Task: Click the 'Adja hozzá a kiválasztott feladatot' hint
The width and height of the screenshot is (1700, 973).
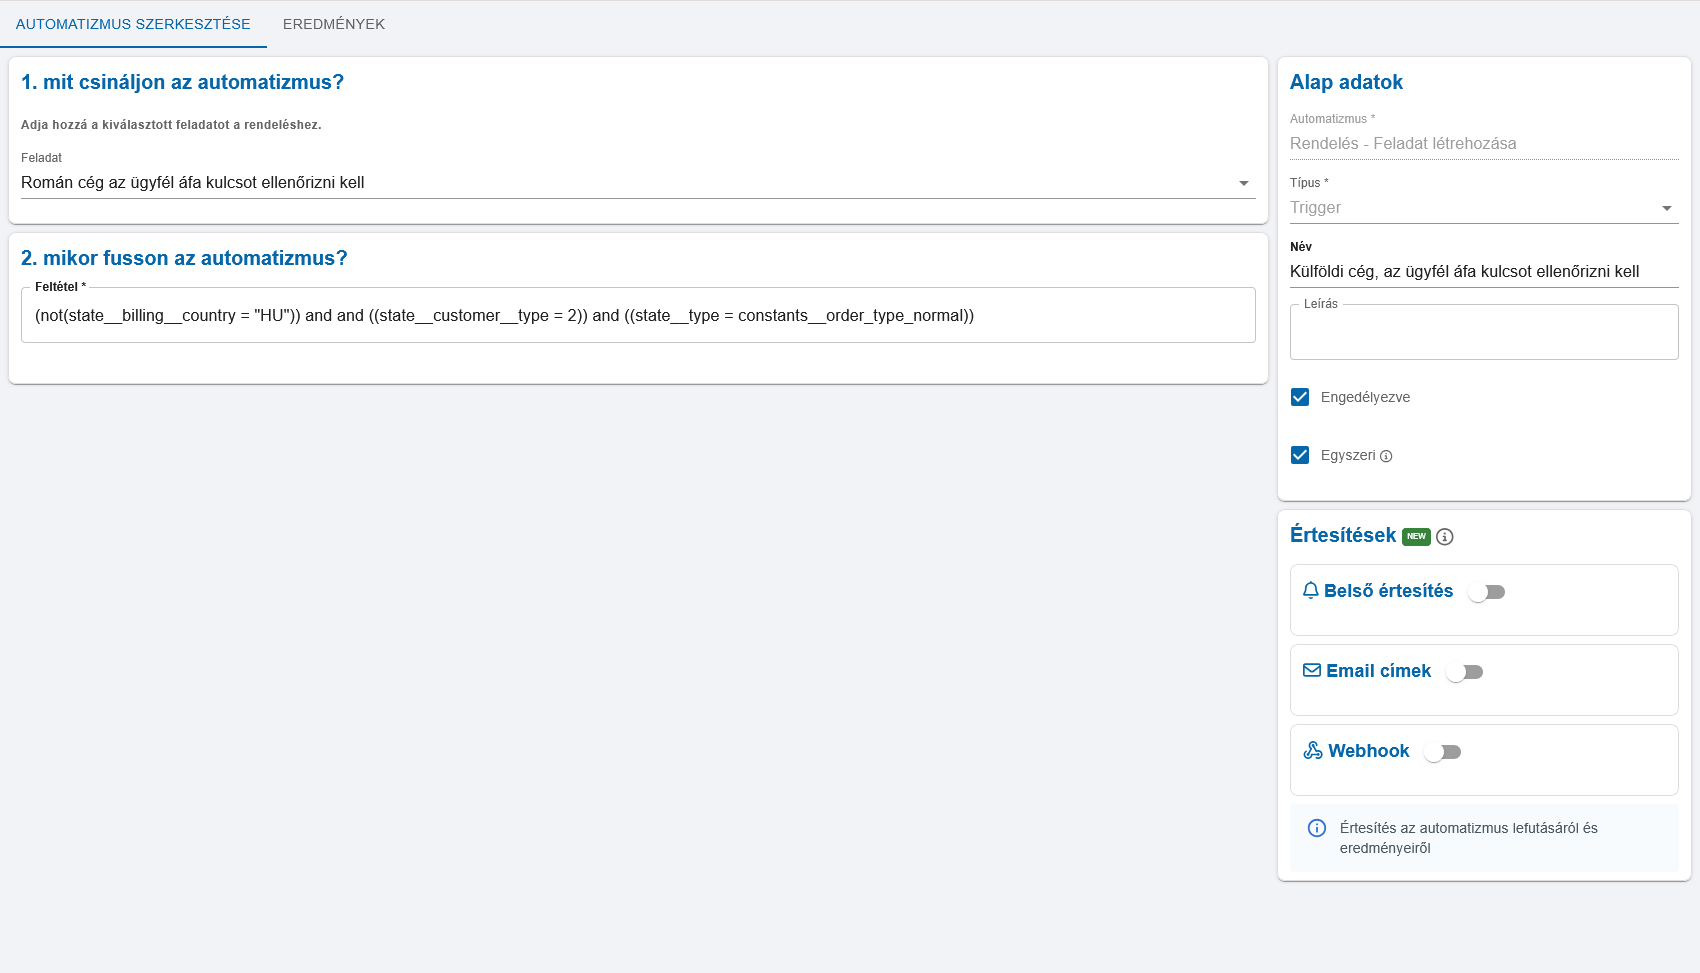Action: click(x=171, y=125)
